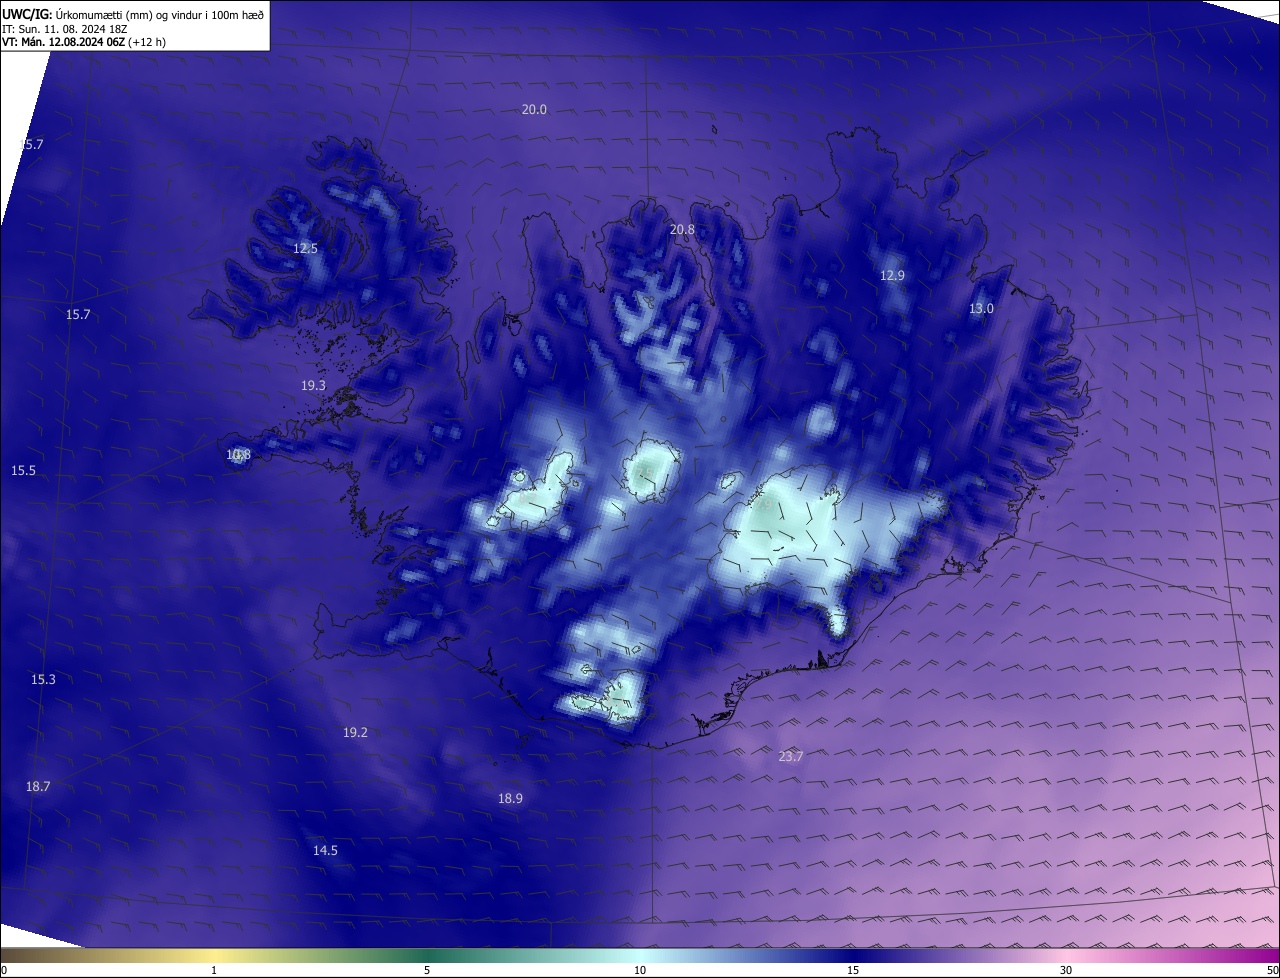
Task: Click the 18.7 value in the southwest corner
Action: pyautogui.click(x=38, y=786)
